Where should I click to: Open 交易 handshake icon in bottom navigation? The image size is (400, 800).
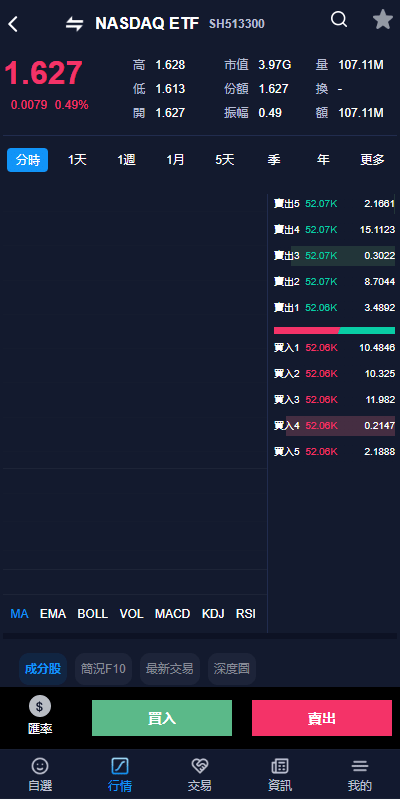click(199, 766)
